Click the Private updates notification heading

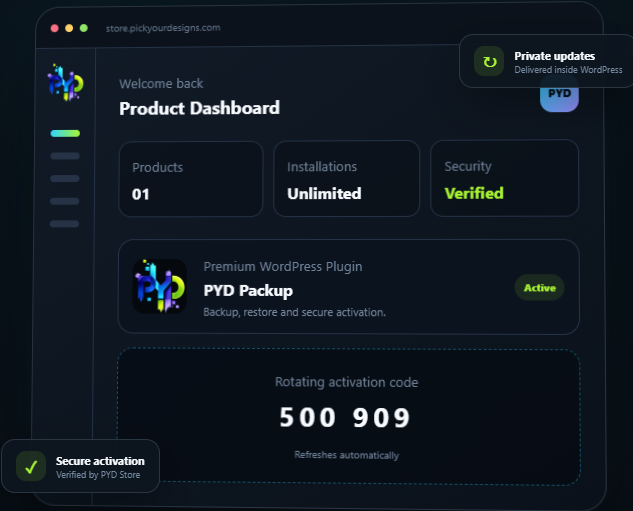coord(554,56)
